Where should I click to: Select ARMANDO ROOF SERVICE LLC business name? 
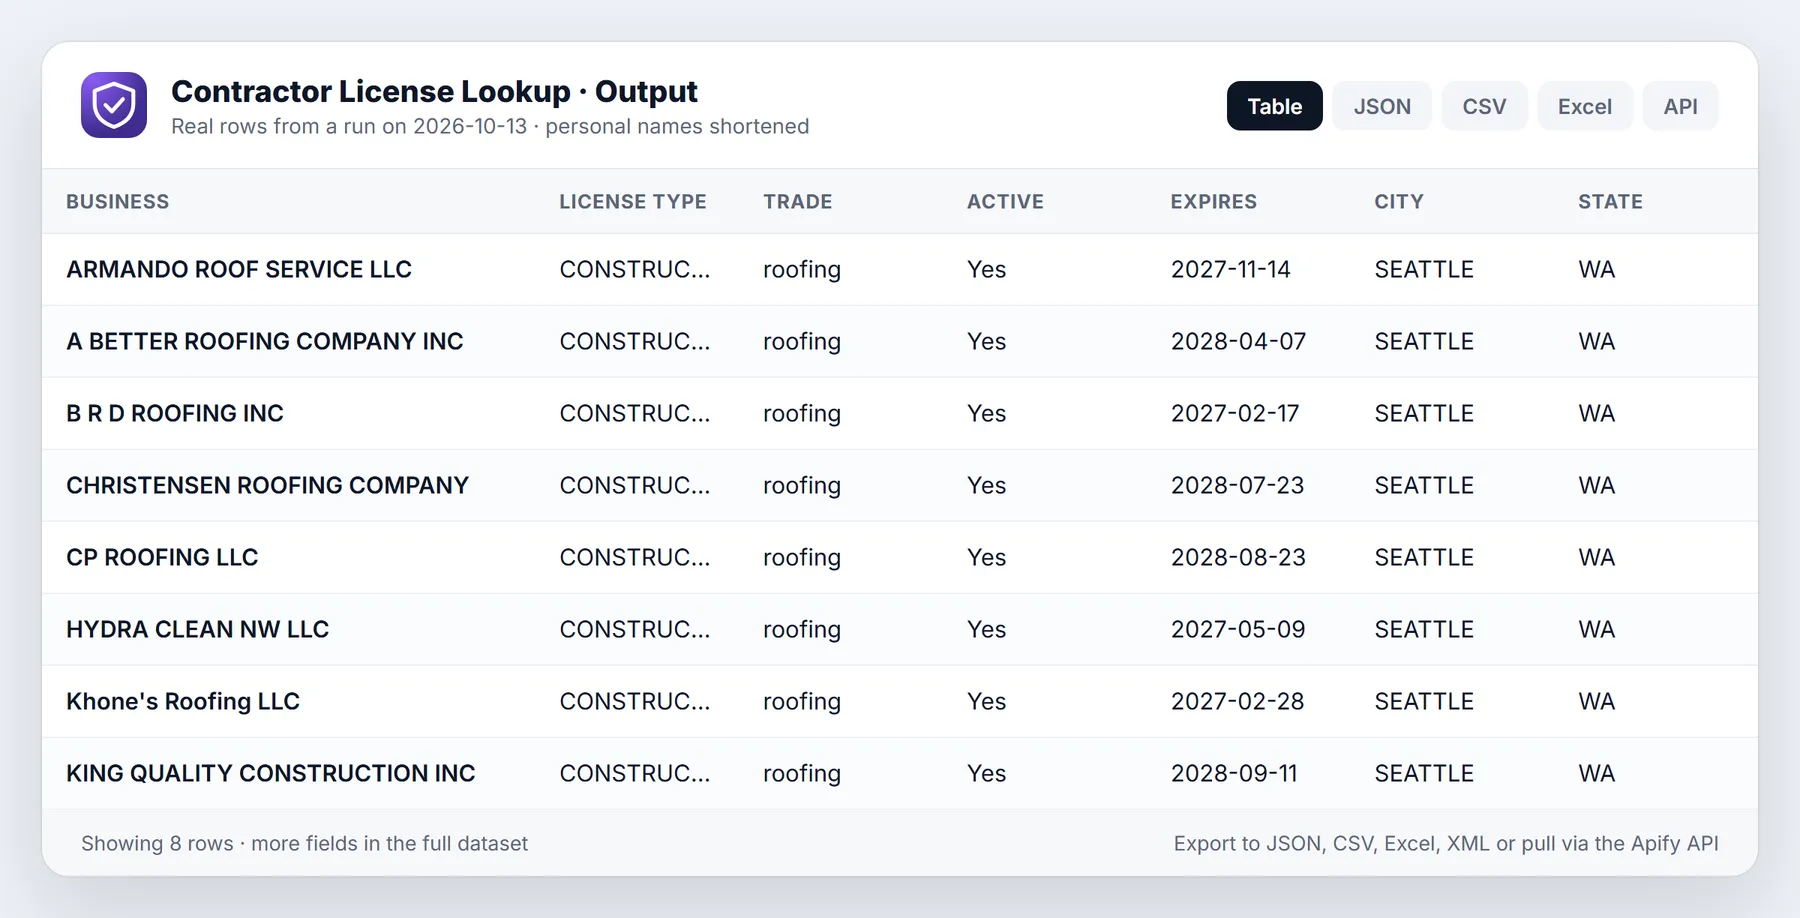239,269
